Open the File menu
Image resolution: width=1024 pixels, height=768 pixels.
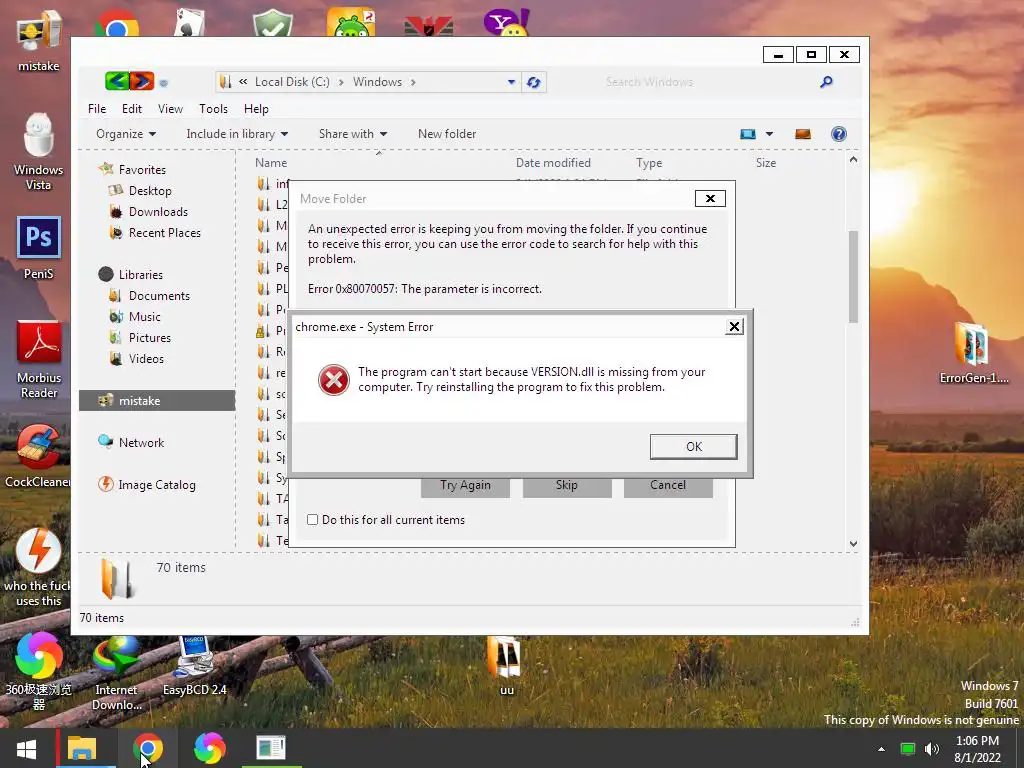(97, 109)
